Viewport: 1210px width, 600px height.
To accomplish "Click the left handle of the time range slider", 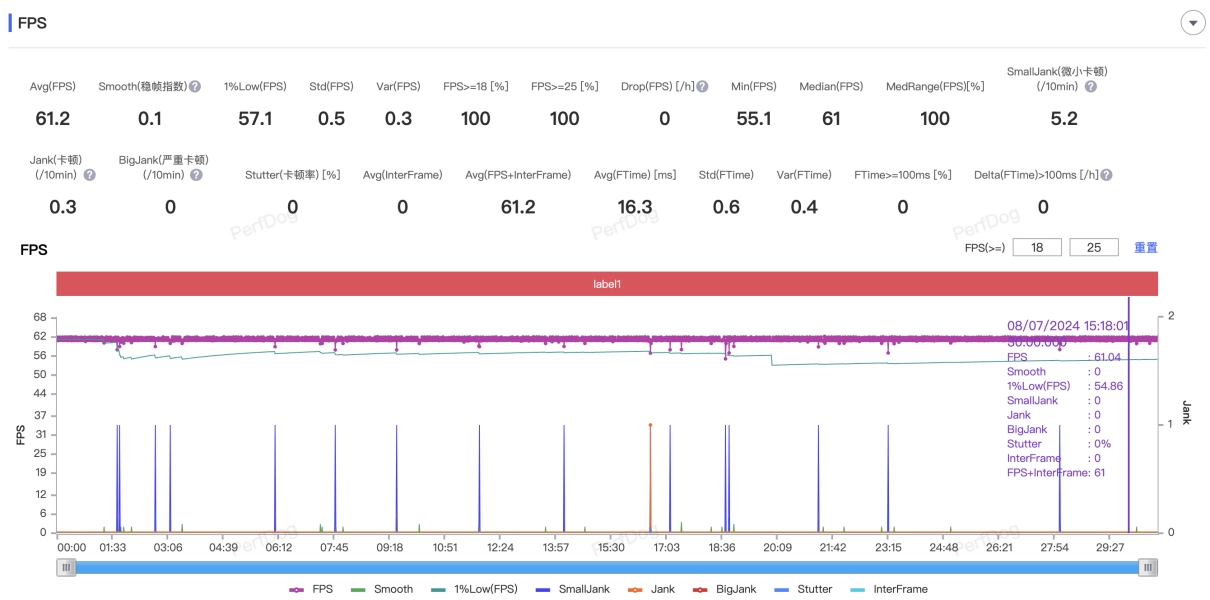I will coord(66,568).
